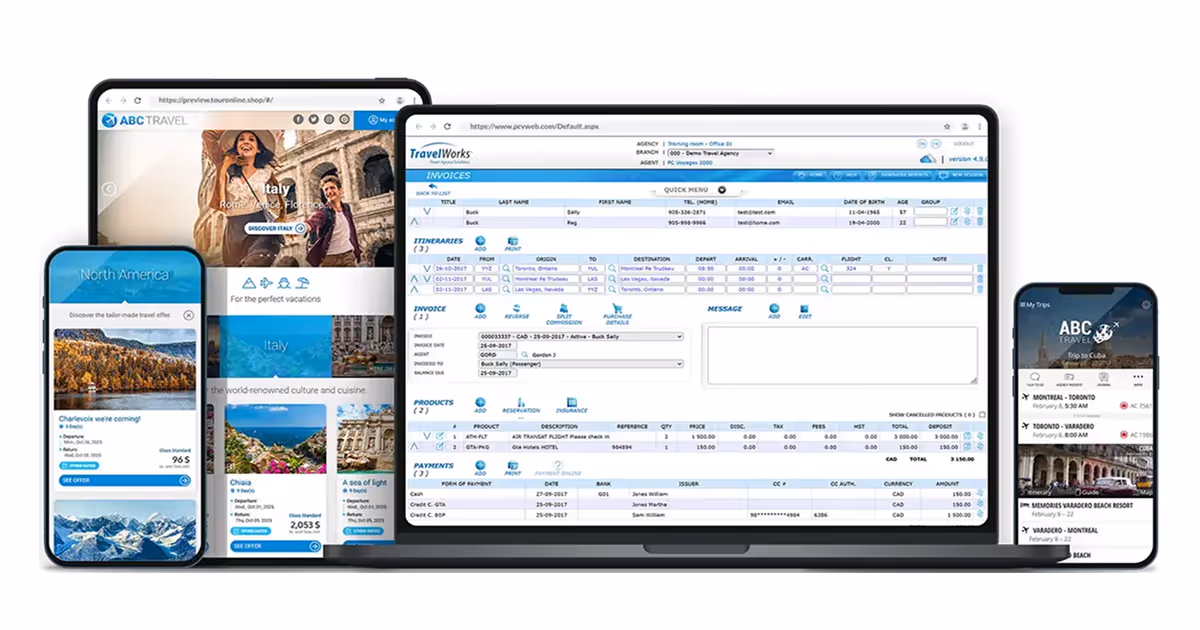Open the Reservation icon under Products
This screenshot has height=630, width=1200.
pyautogui.click(x=521, y=404)
